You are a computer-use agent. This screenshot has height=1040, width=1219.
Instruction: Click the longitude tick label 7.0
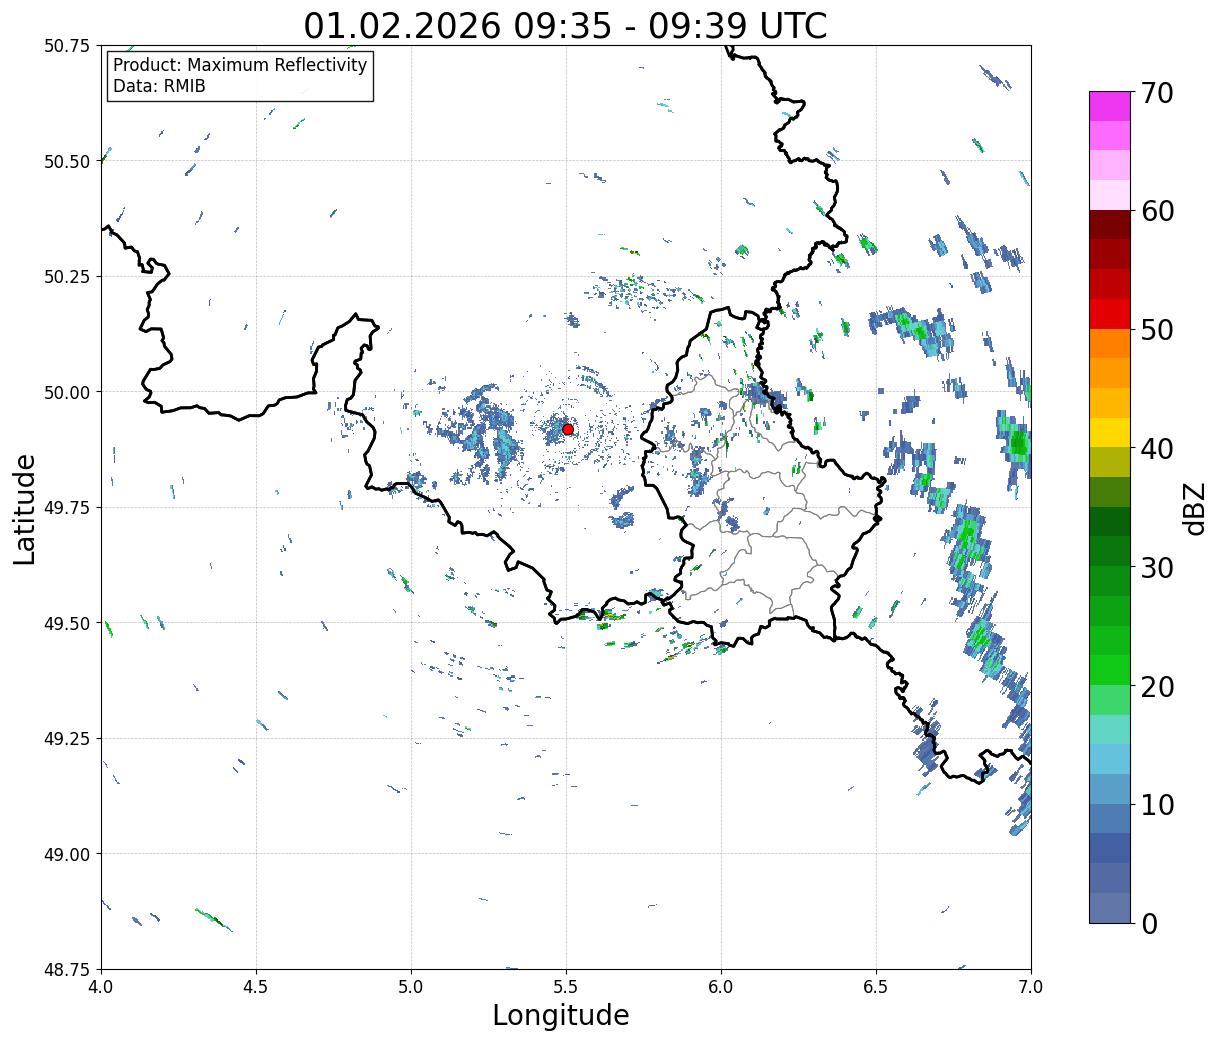tap(1031, 986)
